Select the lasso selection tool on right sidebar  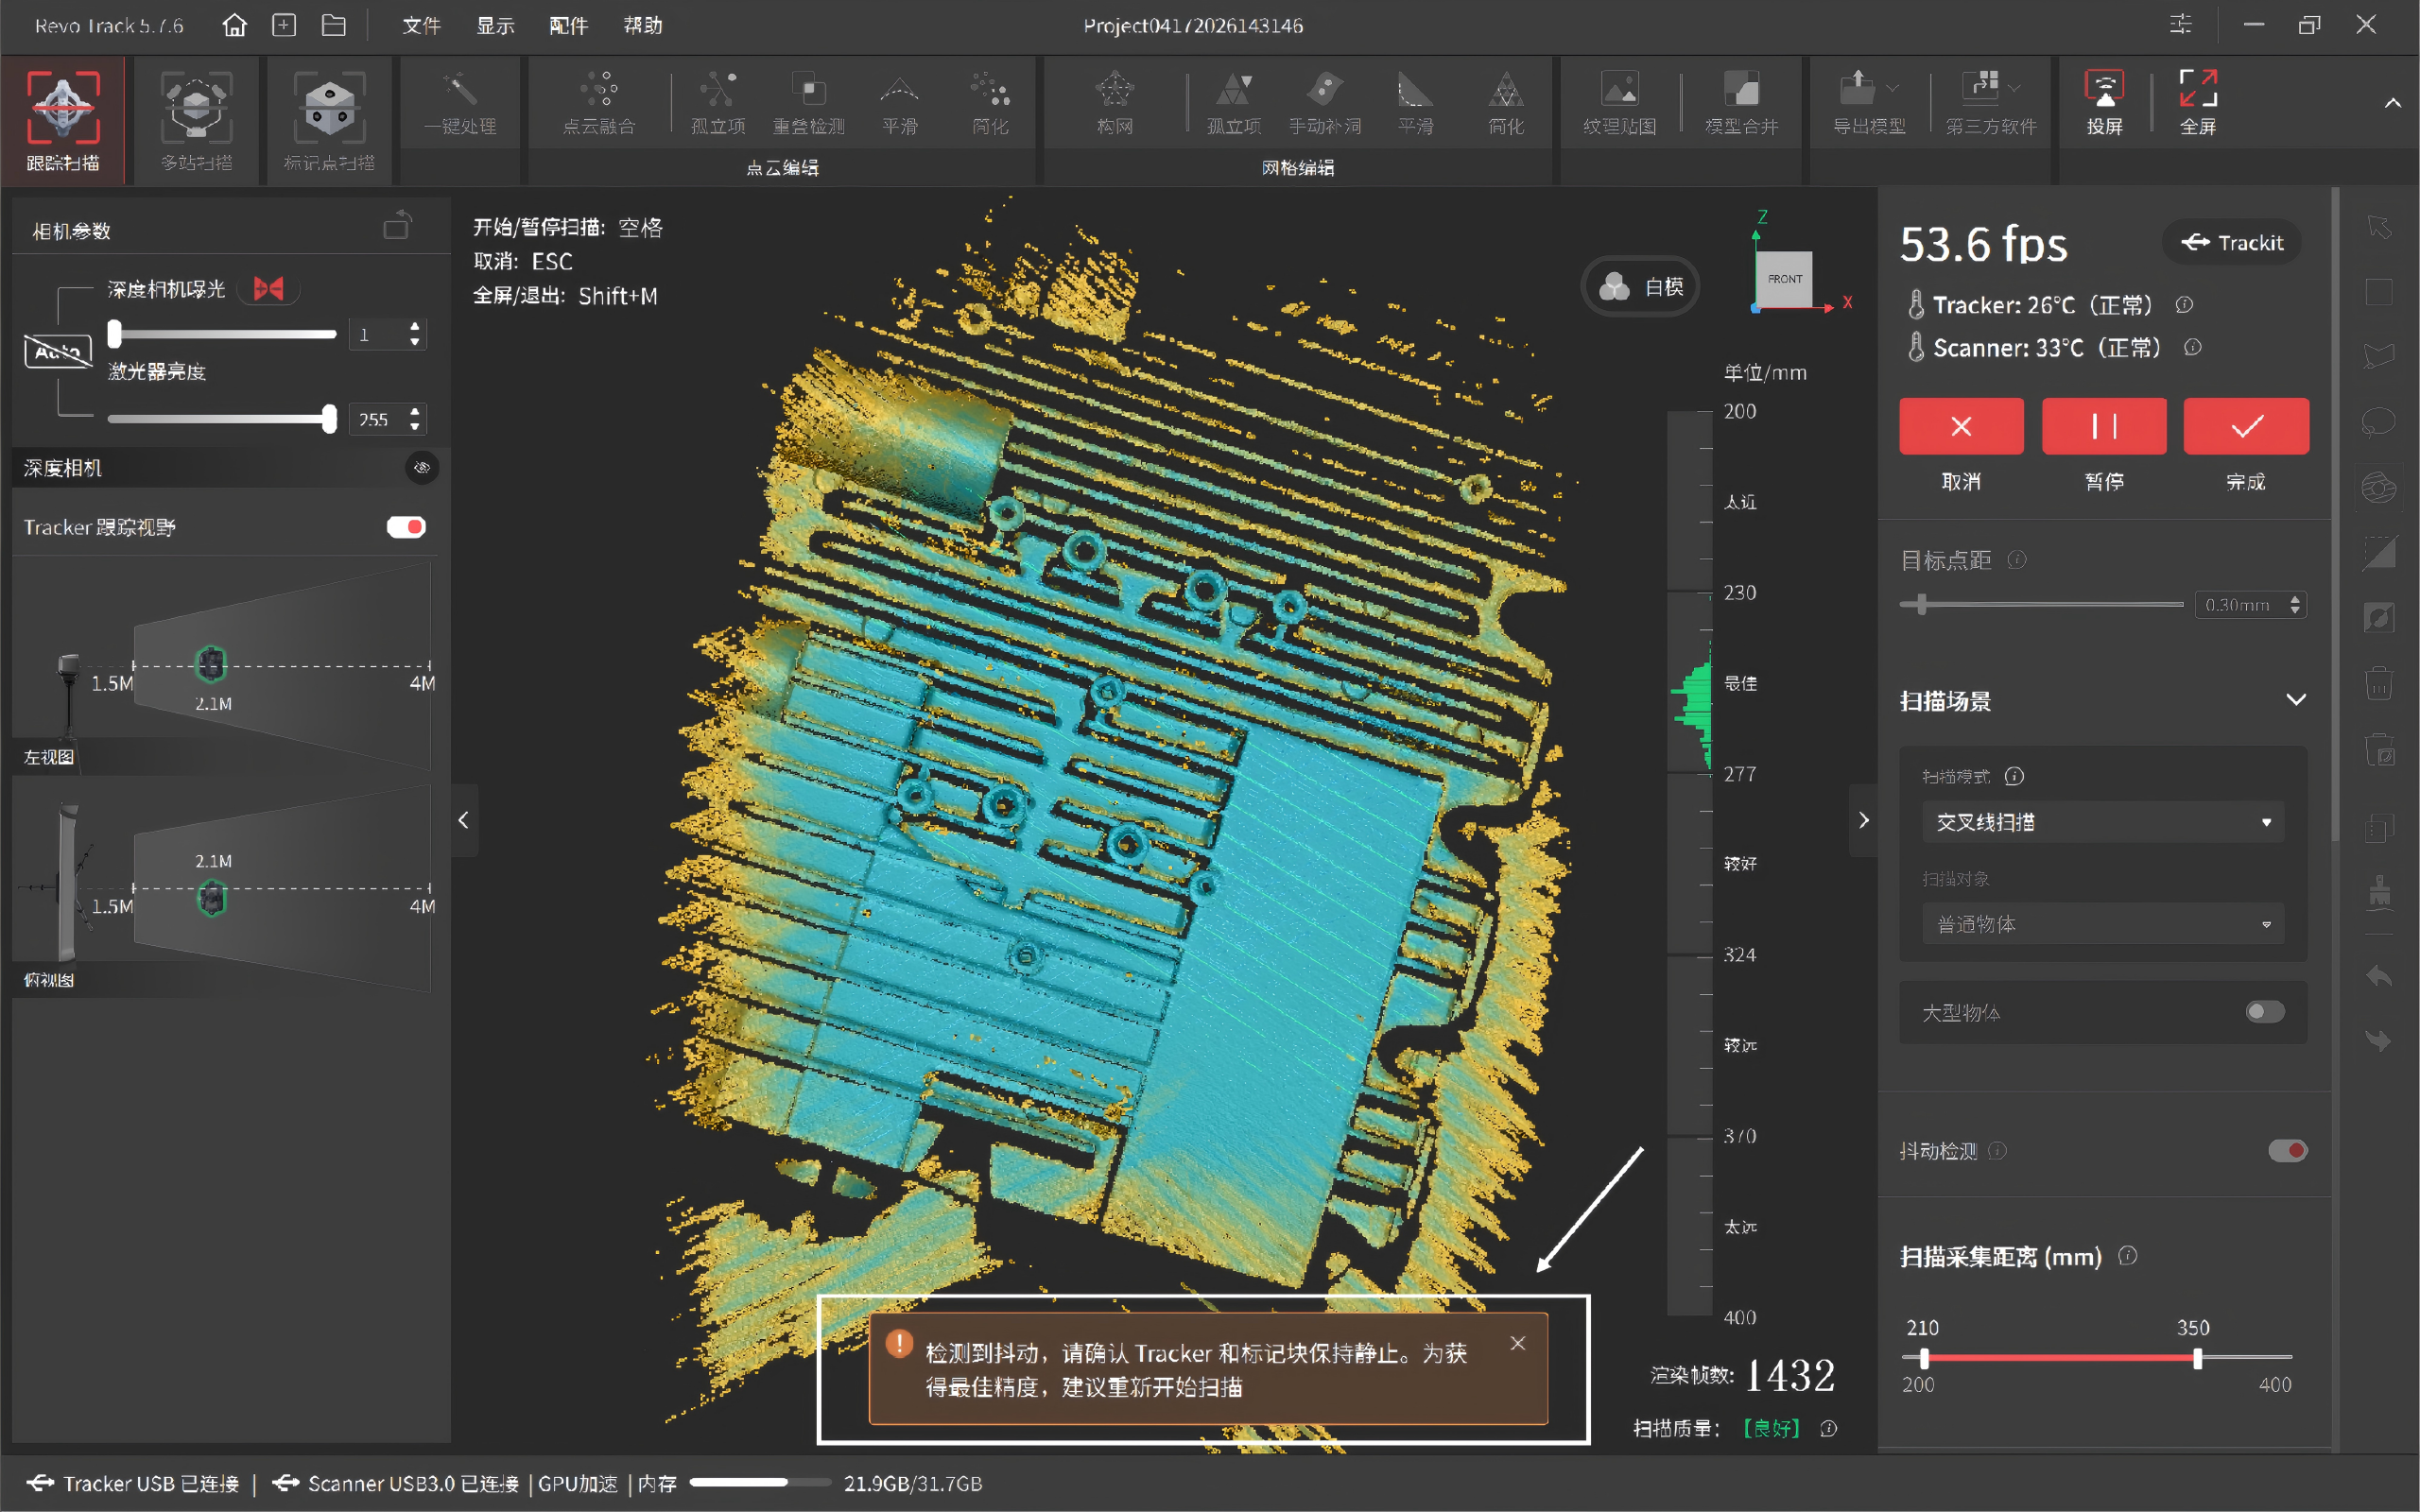(2380, 420)
